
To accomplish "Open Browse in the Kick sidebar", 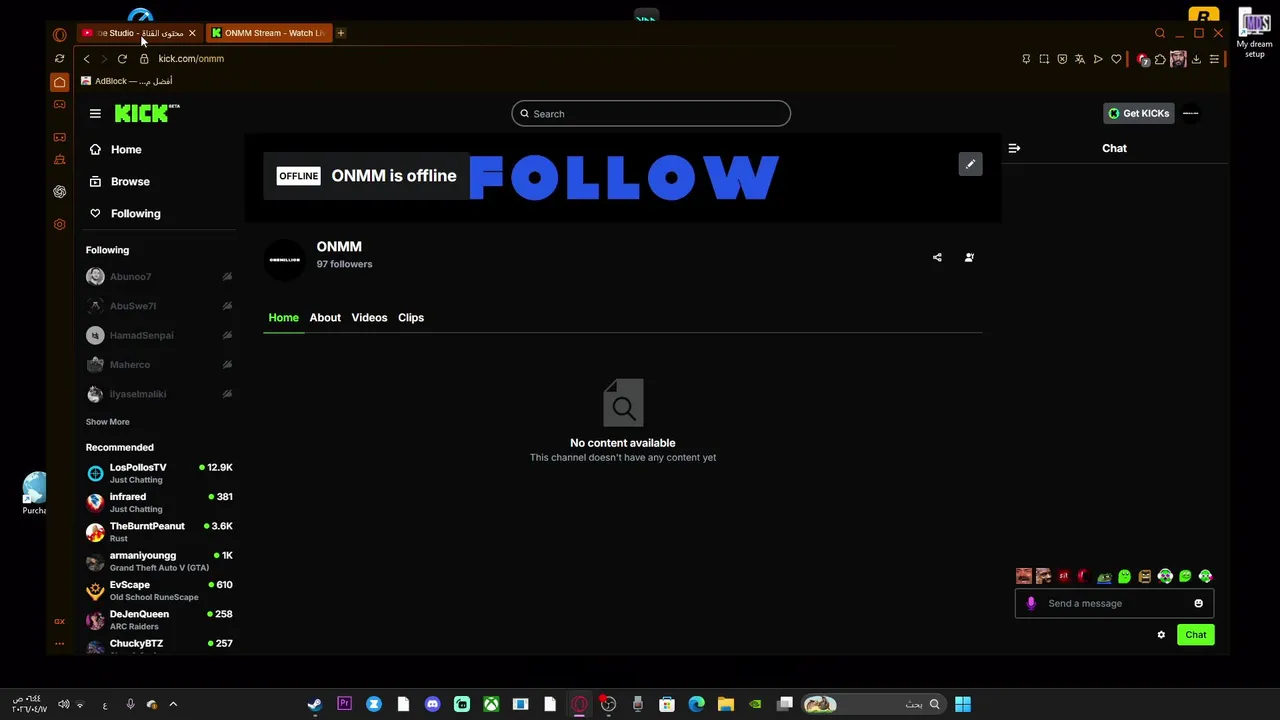I will [x=119, y=181].
